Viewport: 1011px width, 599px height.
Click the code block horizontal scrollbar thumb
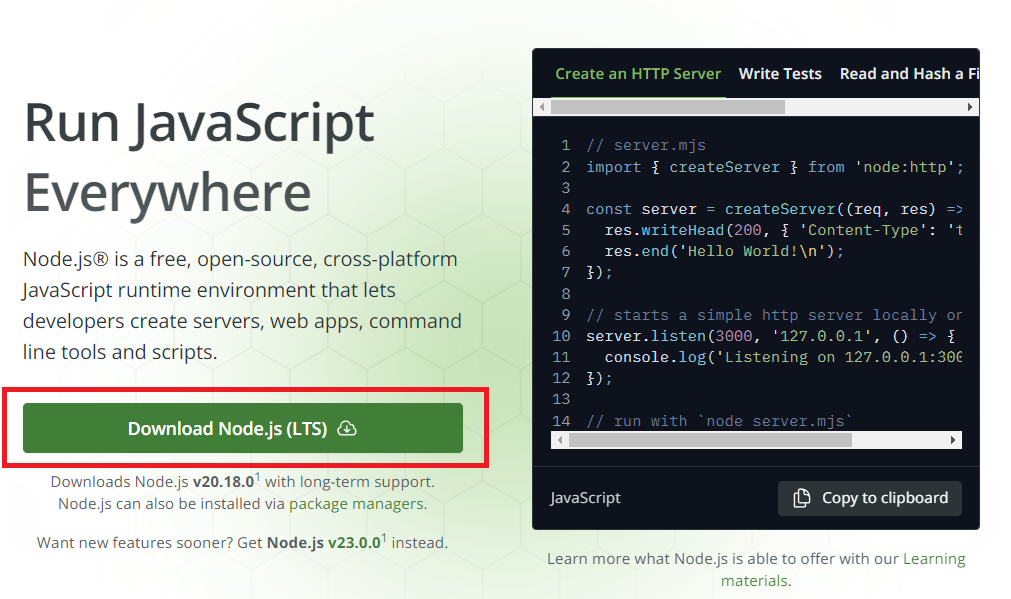point(711,440)
